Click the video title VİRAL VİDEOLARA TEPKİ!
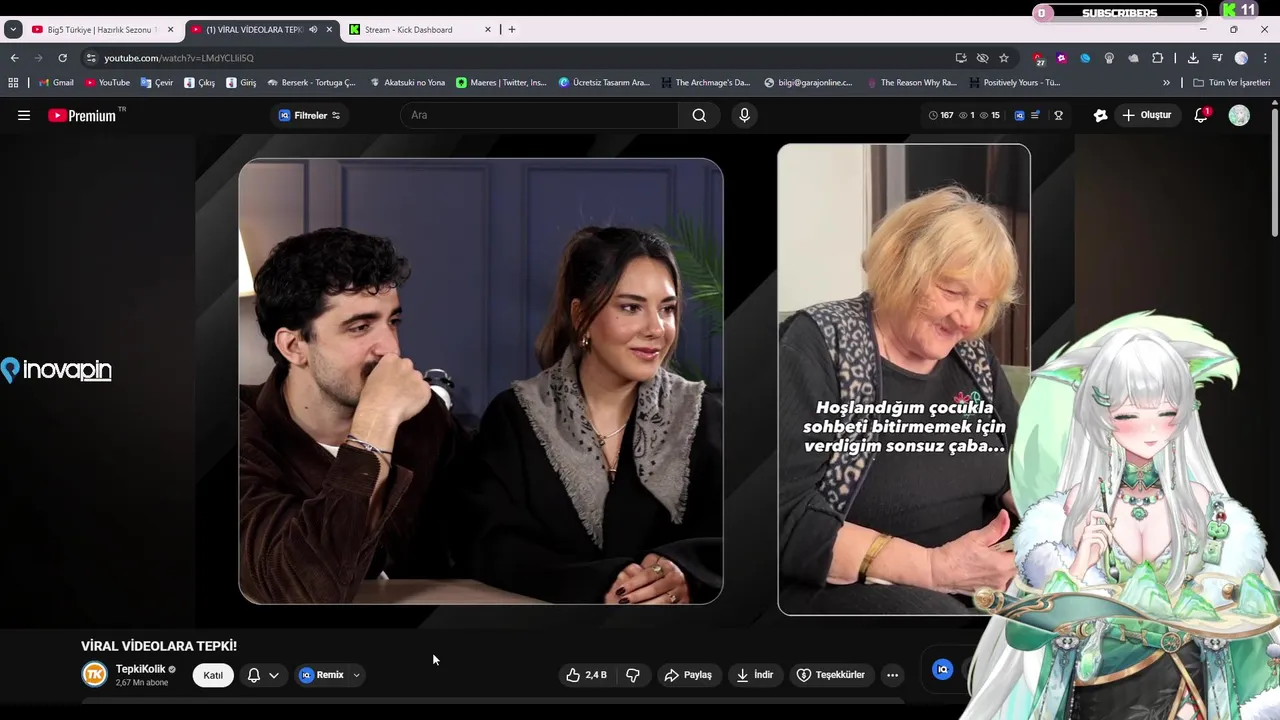1280x720 pixels. point(159,646)
